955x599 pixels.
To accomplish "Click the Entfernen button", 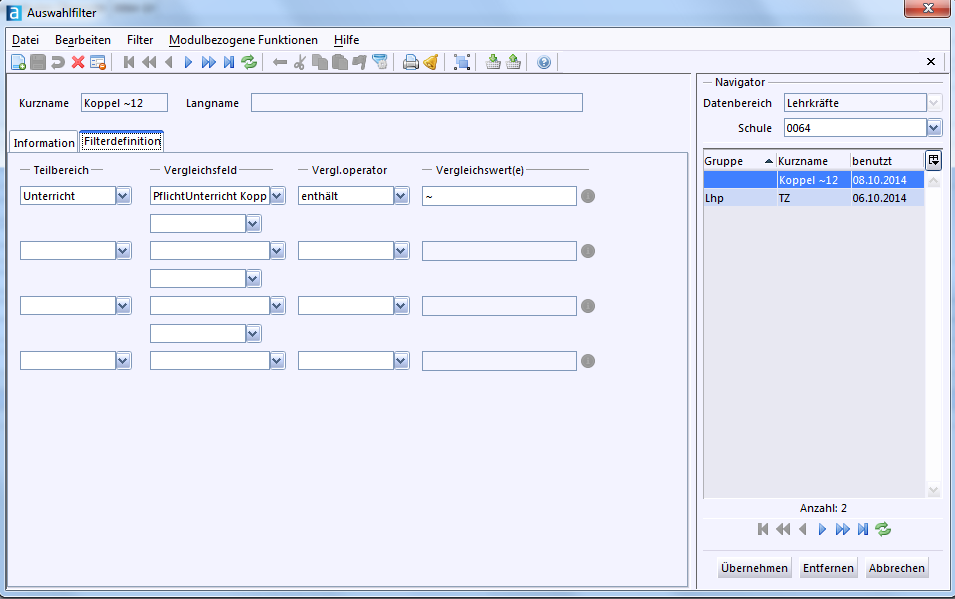I will [x=828, y=568].
